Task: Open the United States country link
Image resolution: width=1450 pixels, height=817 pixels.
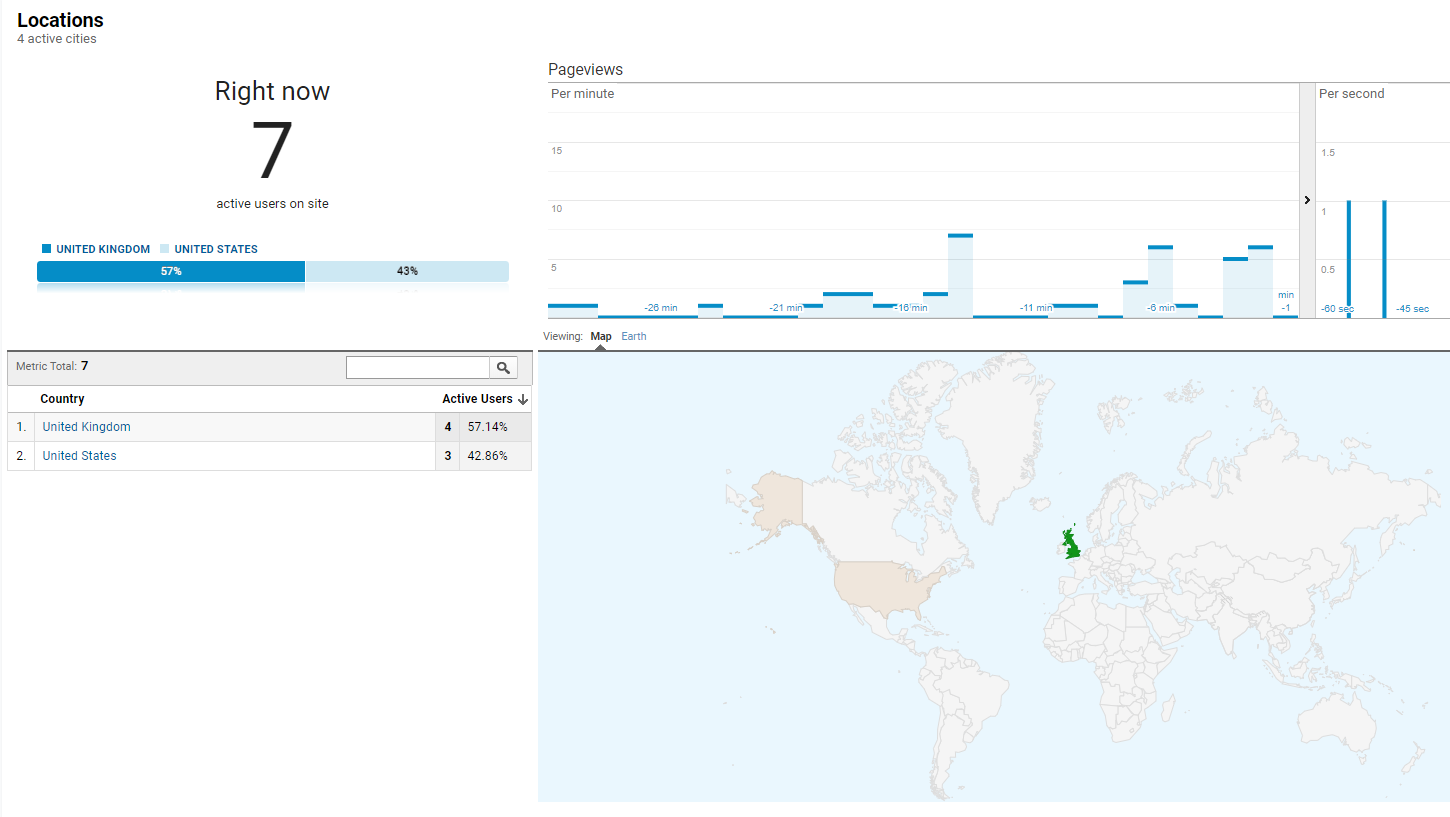Action: coord(79,456)
